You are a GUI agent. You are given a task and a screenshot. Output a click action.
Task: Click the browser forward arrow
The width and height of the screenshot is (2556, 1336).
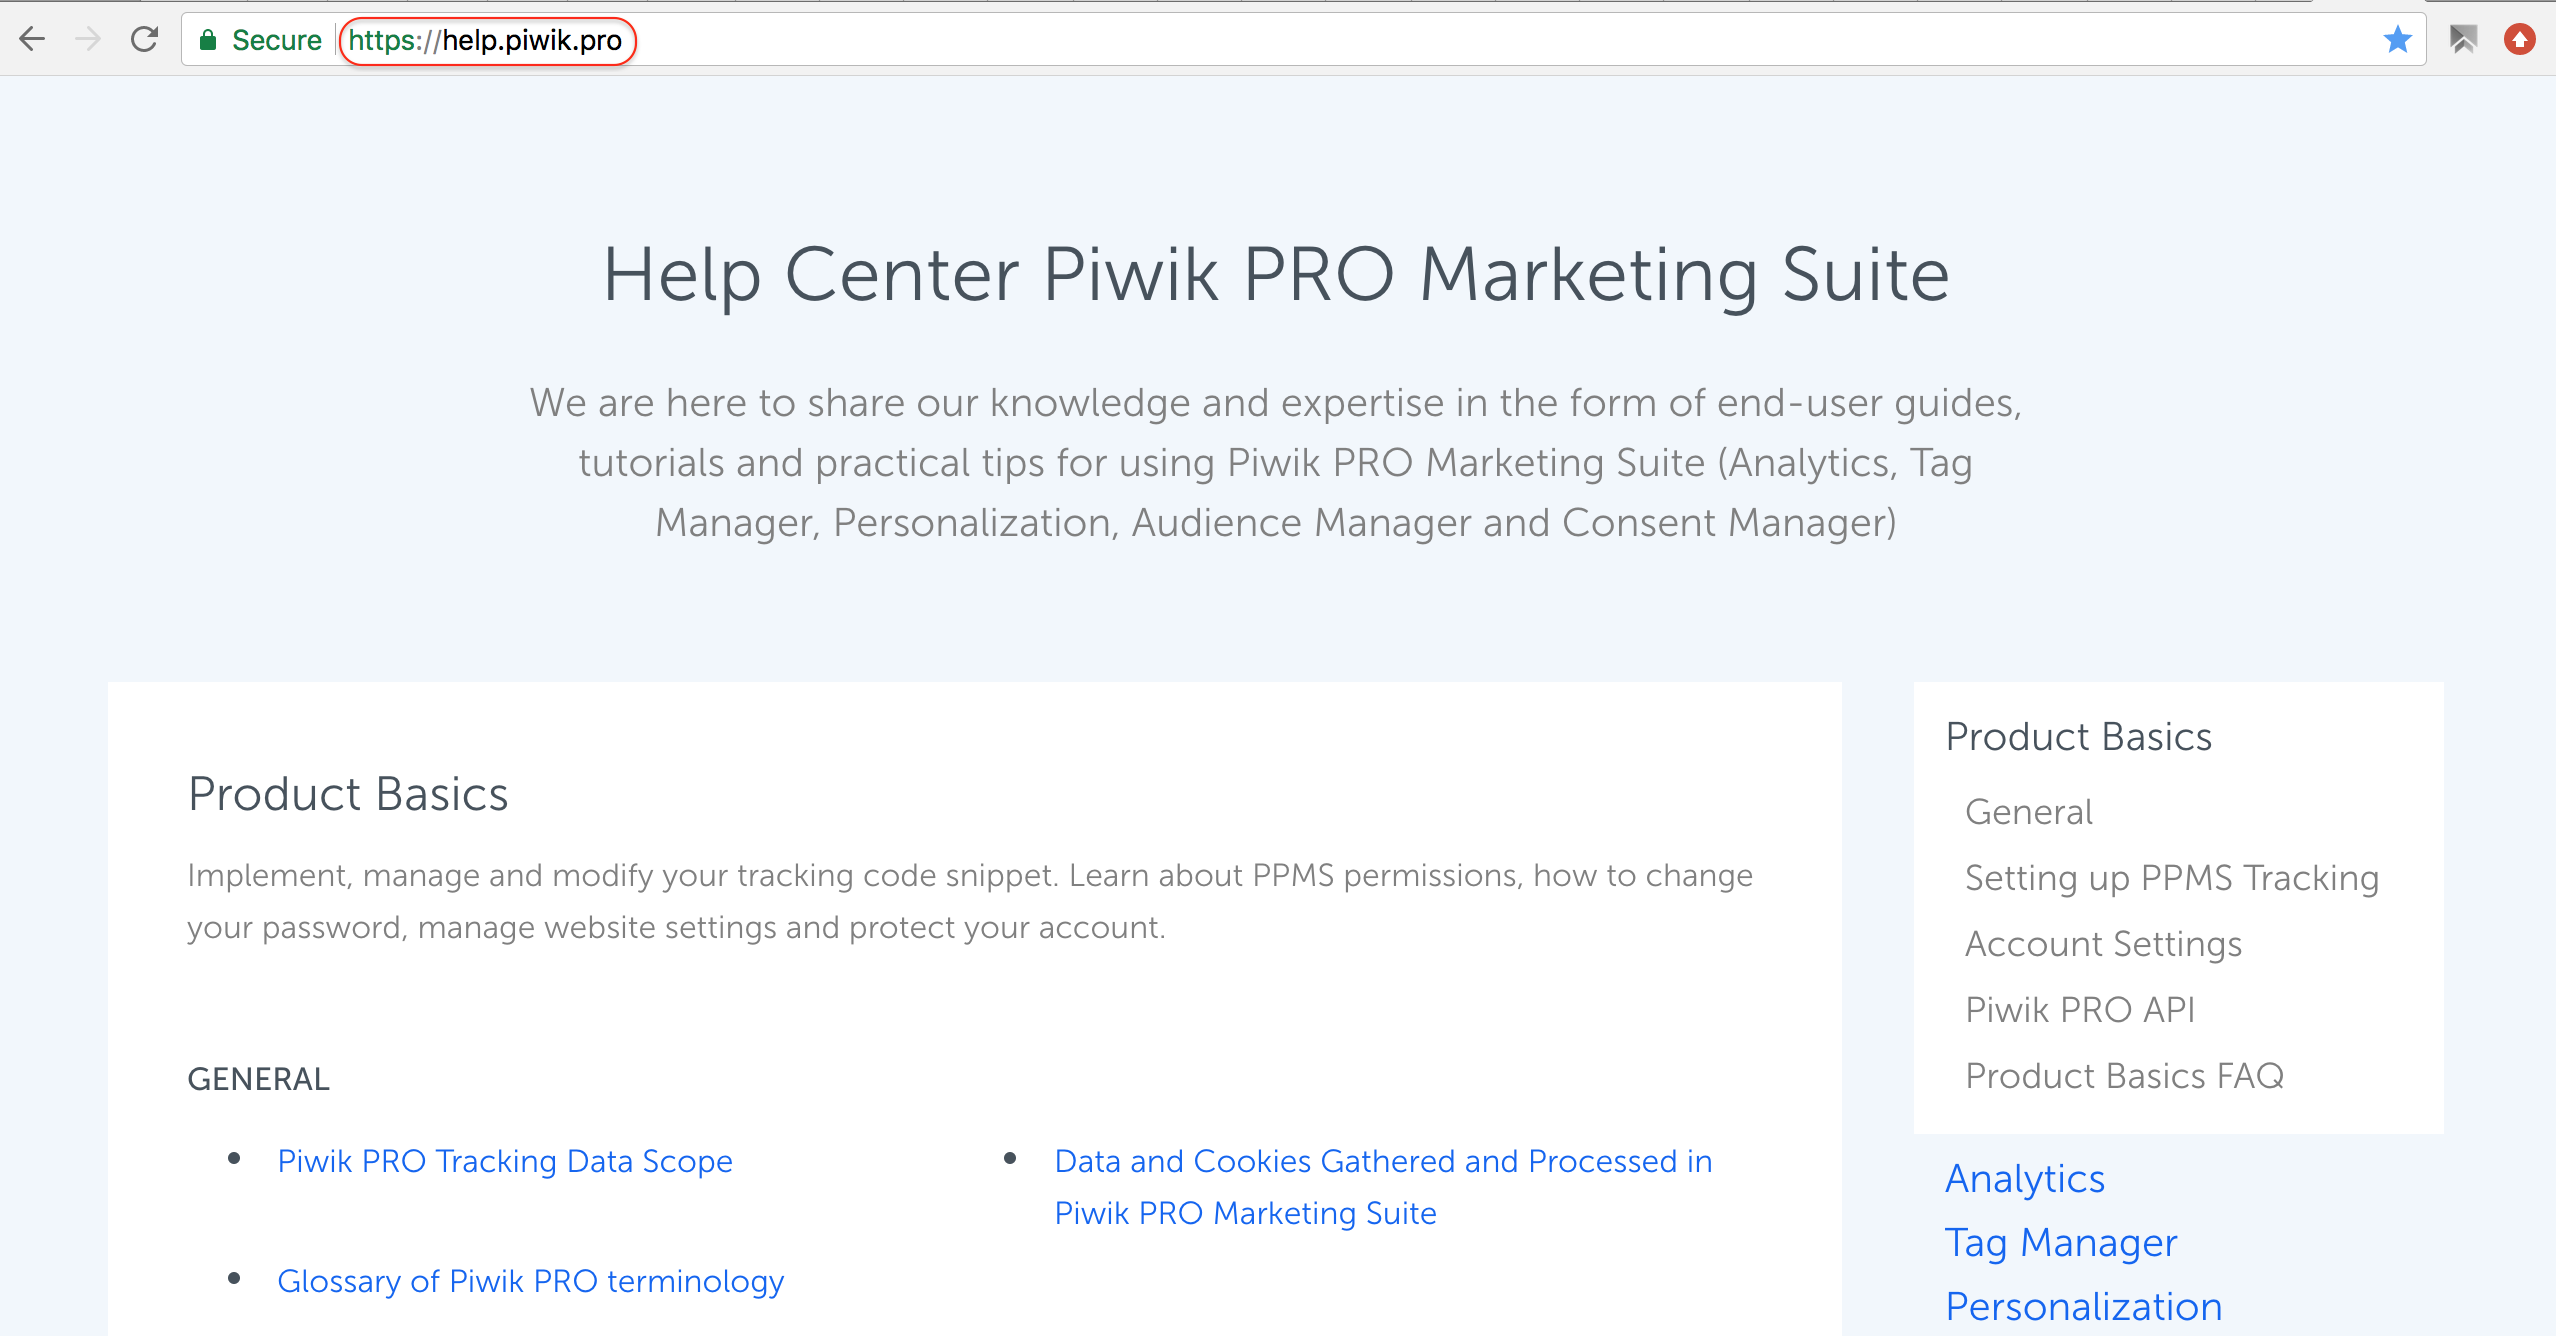tap(88, 40)
